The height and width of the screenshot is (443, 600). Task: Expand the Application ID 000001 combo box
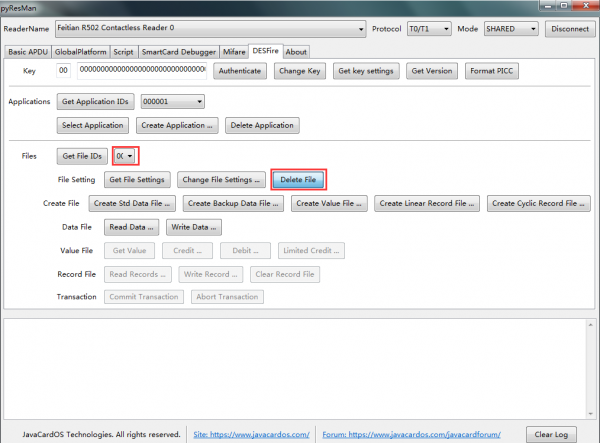point(173,101)
